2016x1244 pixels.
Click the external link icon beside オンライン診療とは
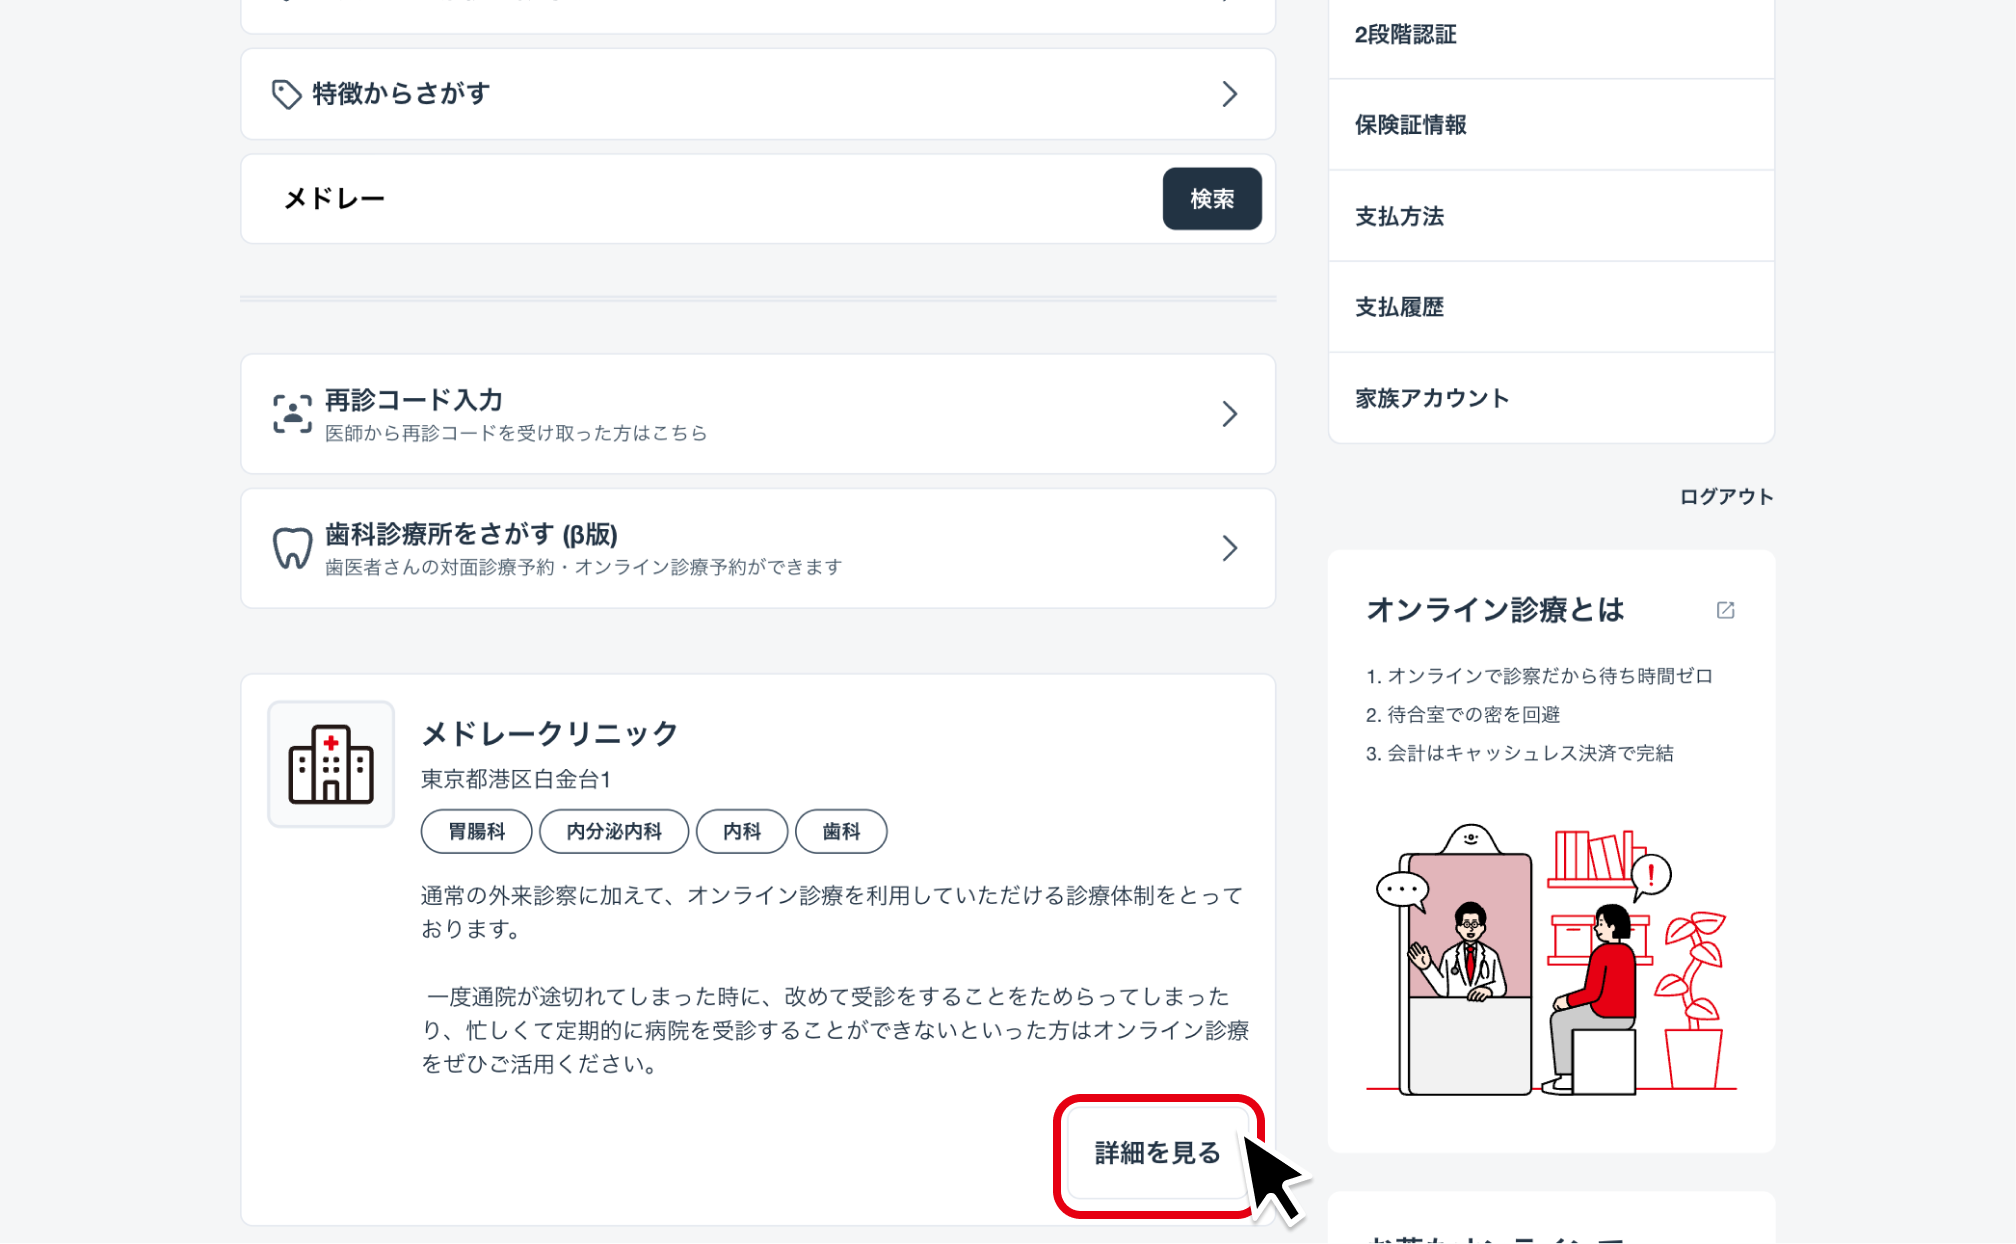[x=1725, y=610]
